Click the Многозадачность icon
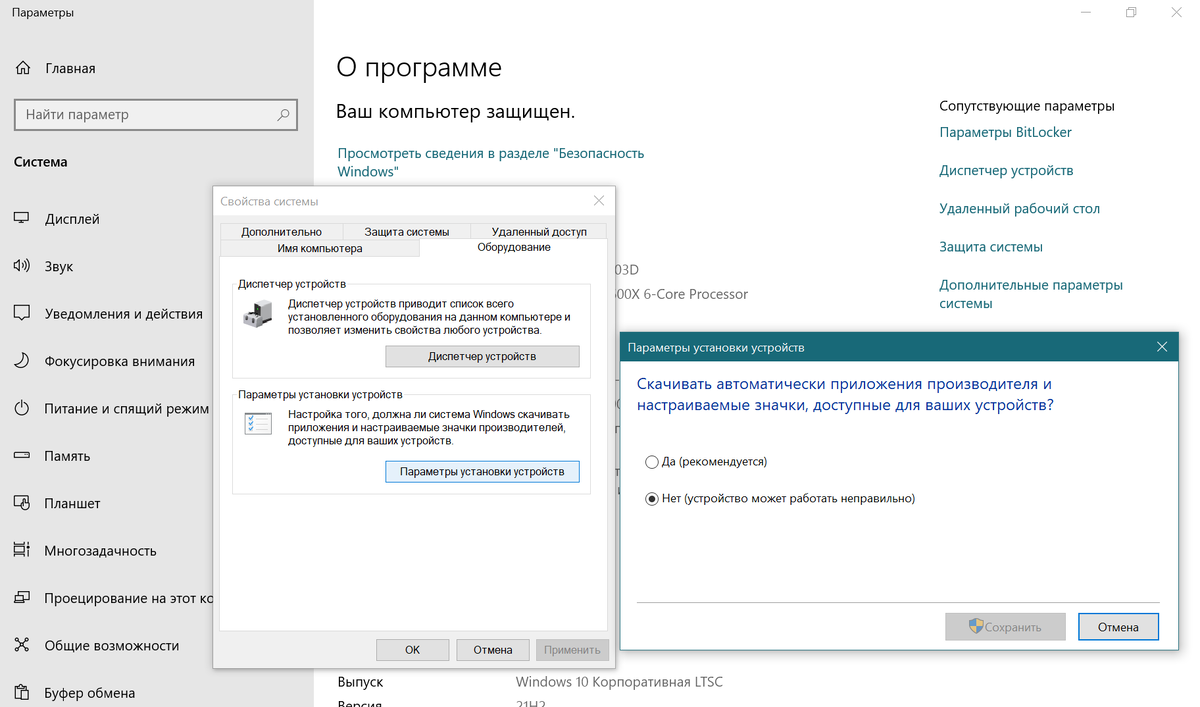 point(22,550)
